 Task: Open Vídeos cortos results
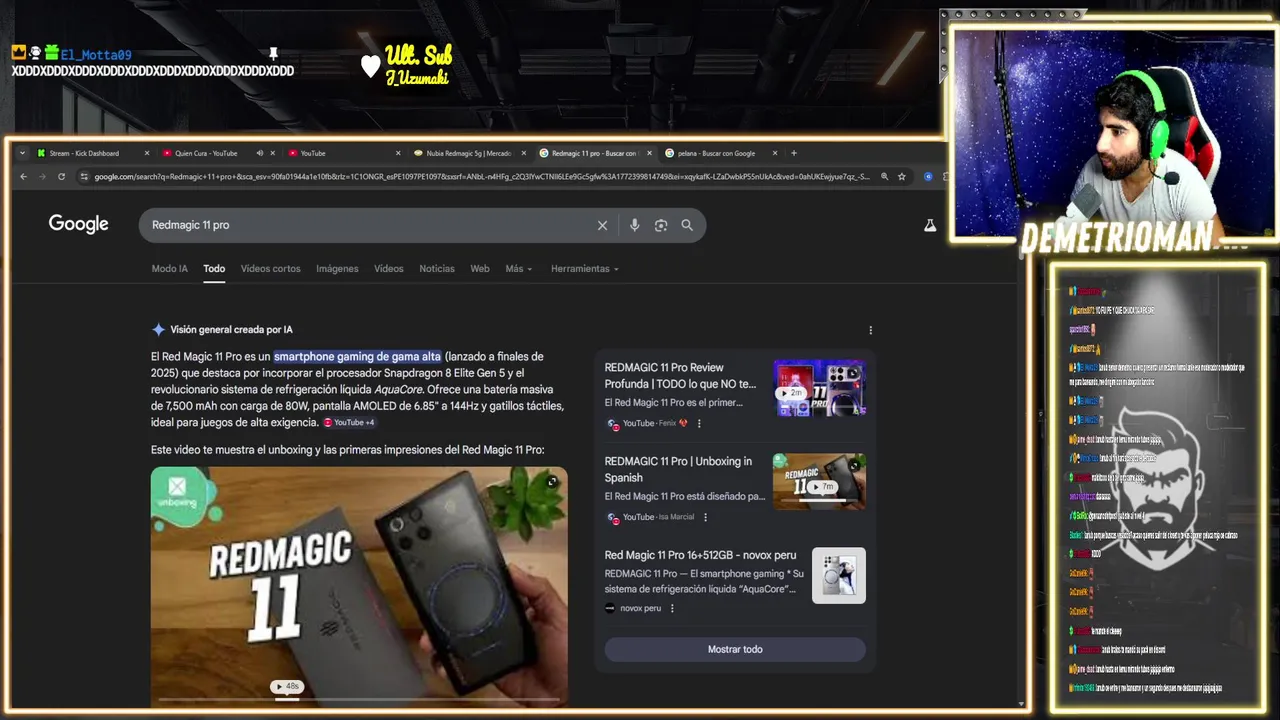[270, 269]
